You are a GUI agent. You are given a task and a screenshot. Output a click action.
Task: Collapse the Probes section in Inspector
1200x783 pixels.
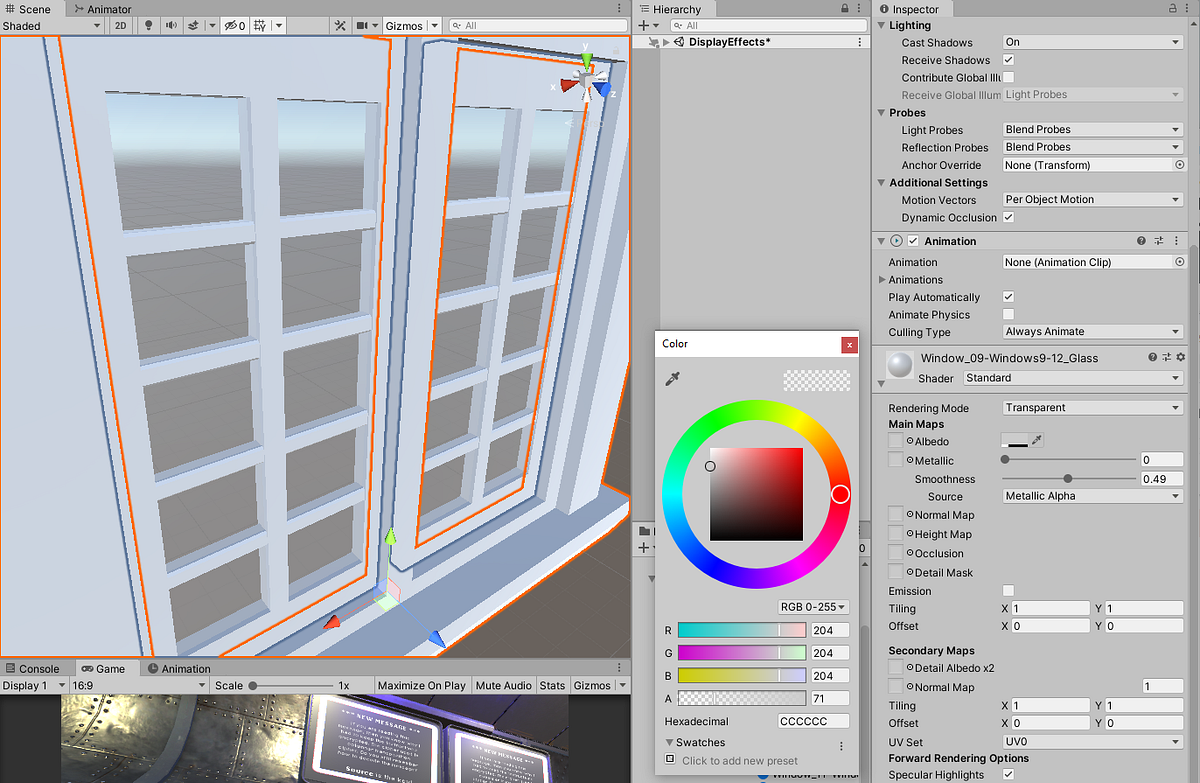(880, 112)
